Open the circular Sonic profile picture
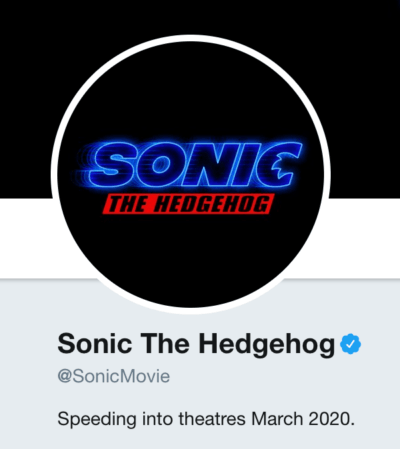The height and width of the screenshot is (449, 400). pyautogui.click(x=190, y=174)
